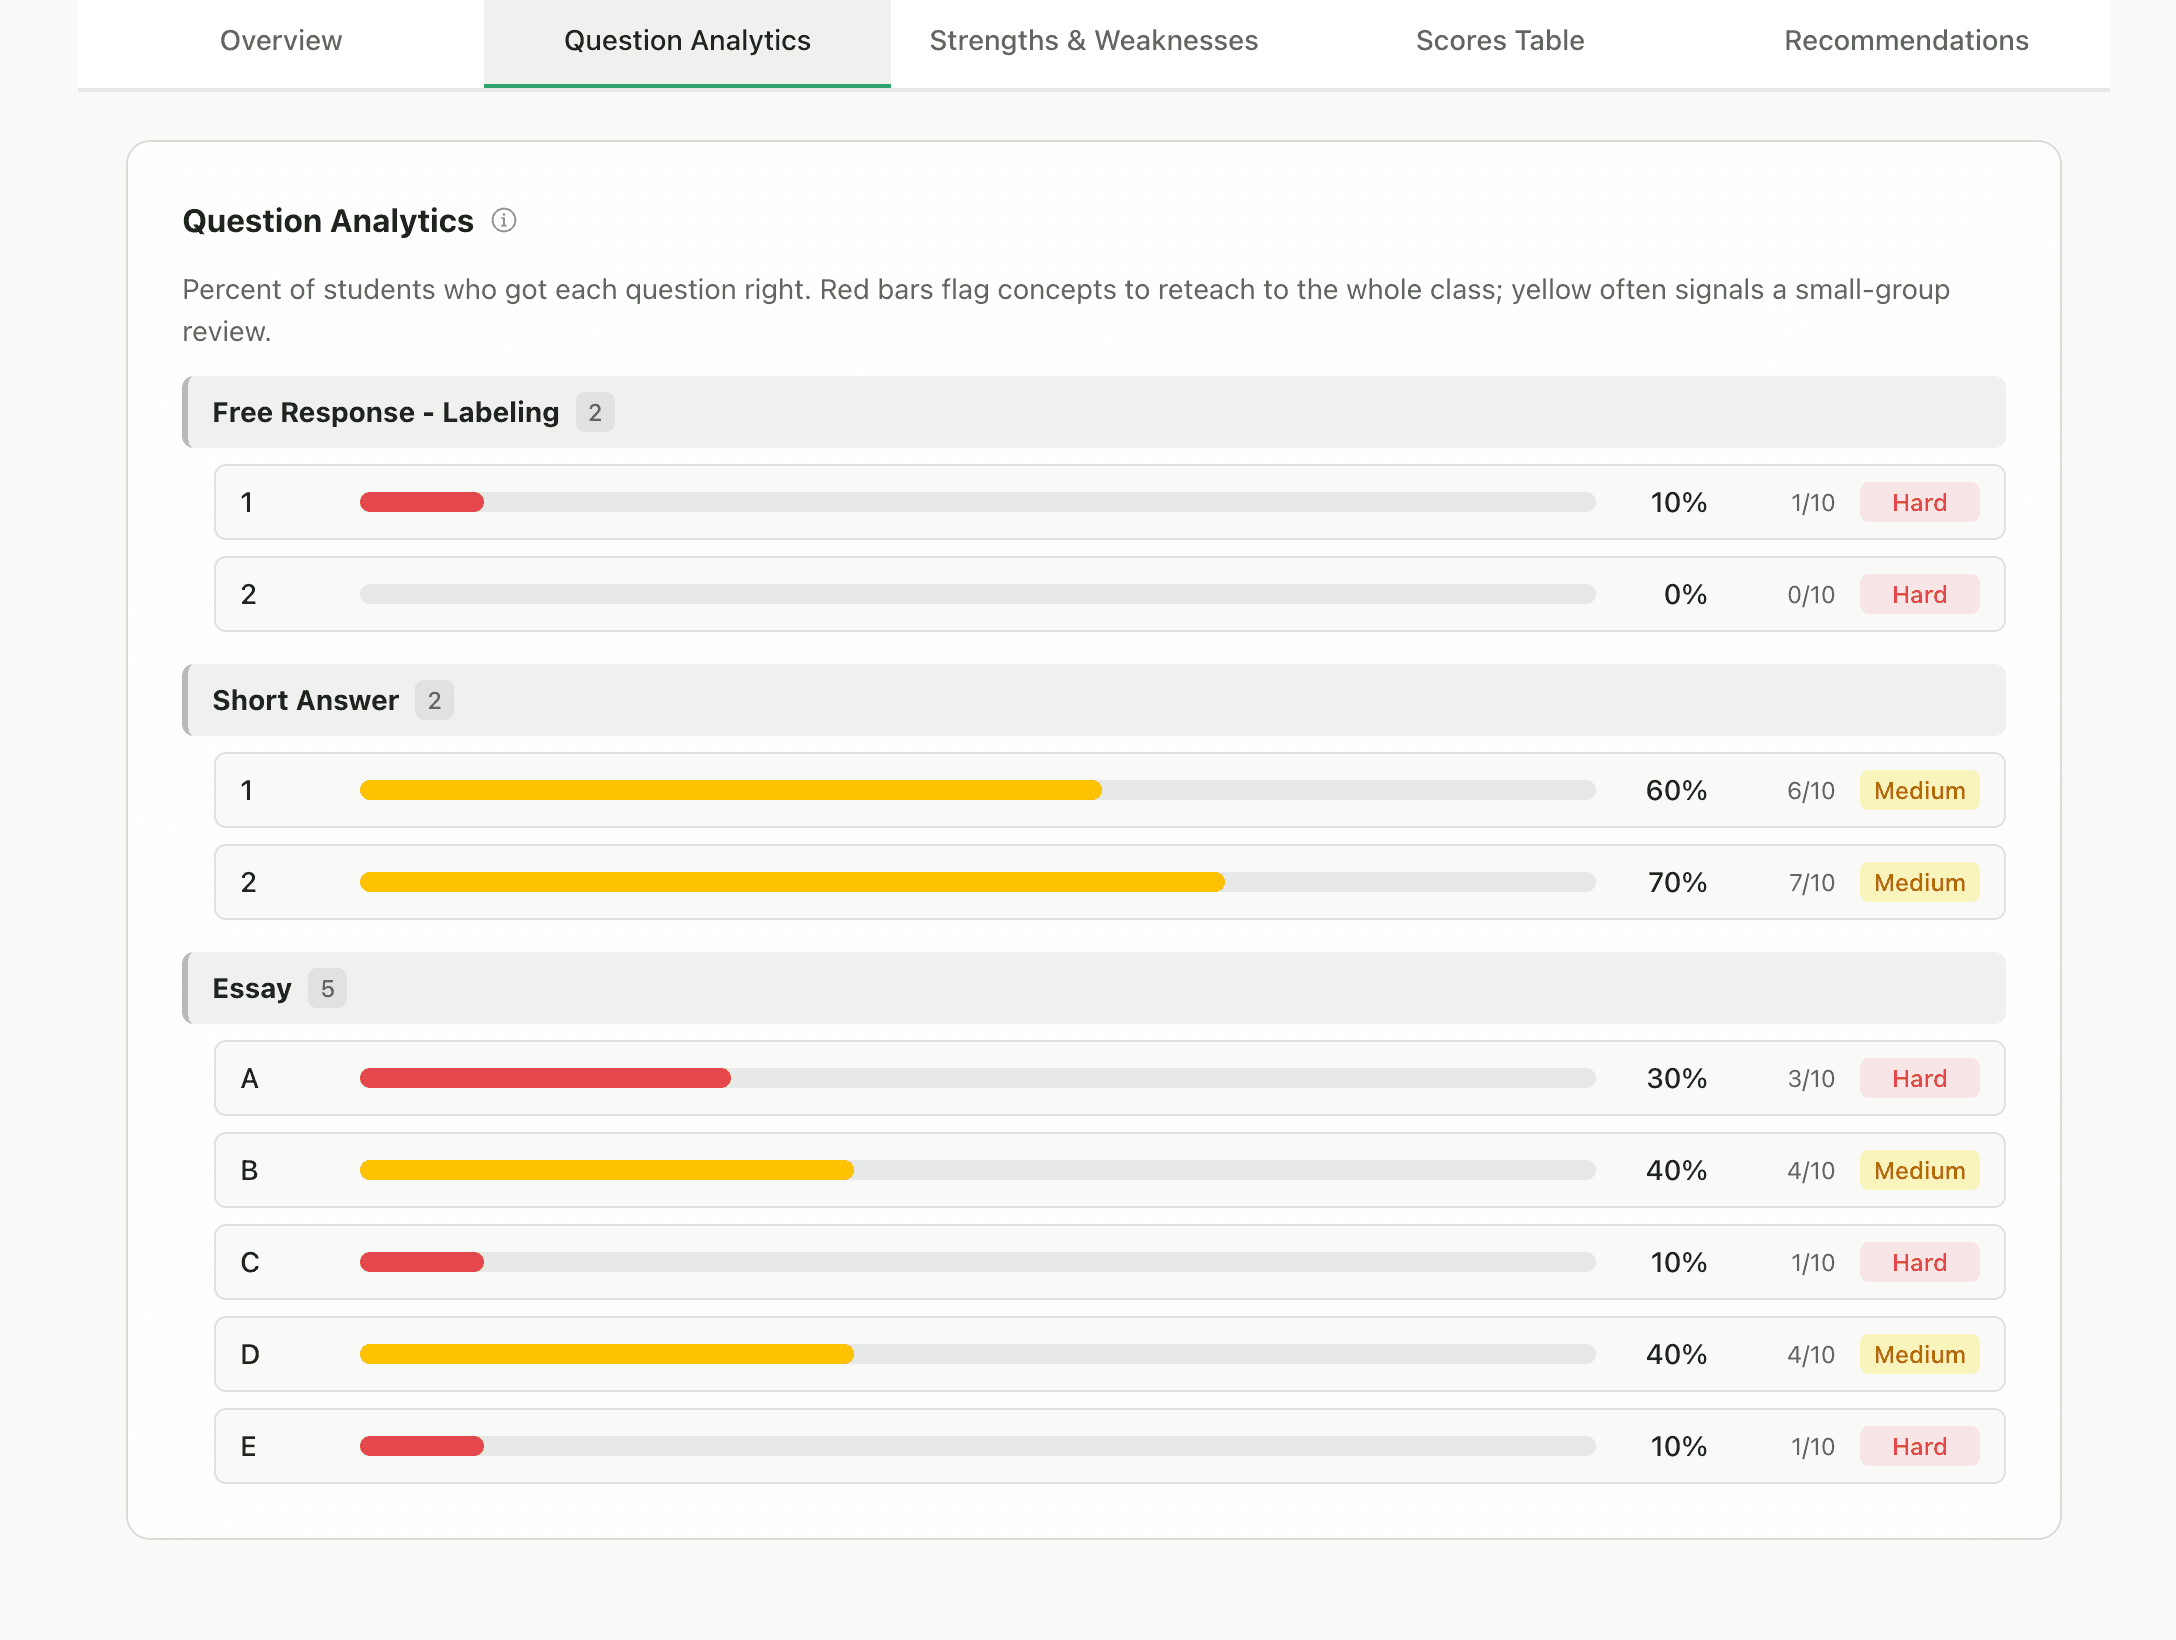
Task: Click the count badge next to Essay
Action: pyautogui.click(x=326, y=988)
